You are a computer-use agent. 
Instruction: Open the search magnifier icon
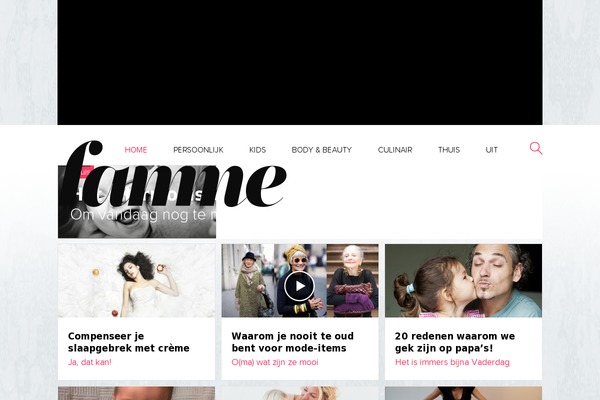536,148
